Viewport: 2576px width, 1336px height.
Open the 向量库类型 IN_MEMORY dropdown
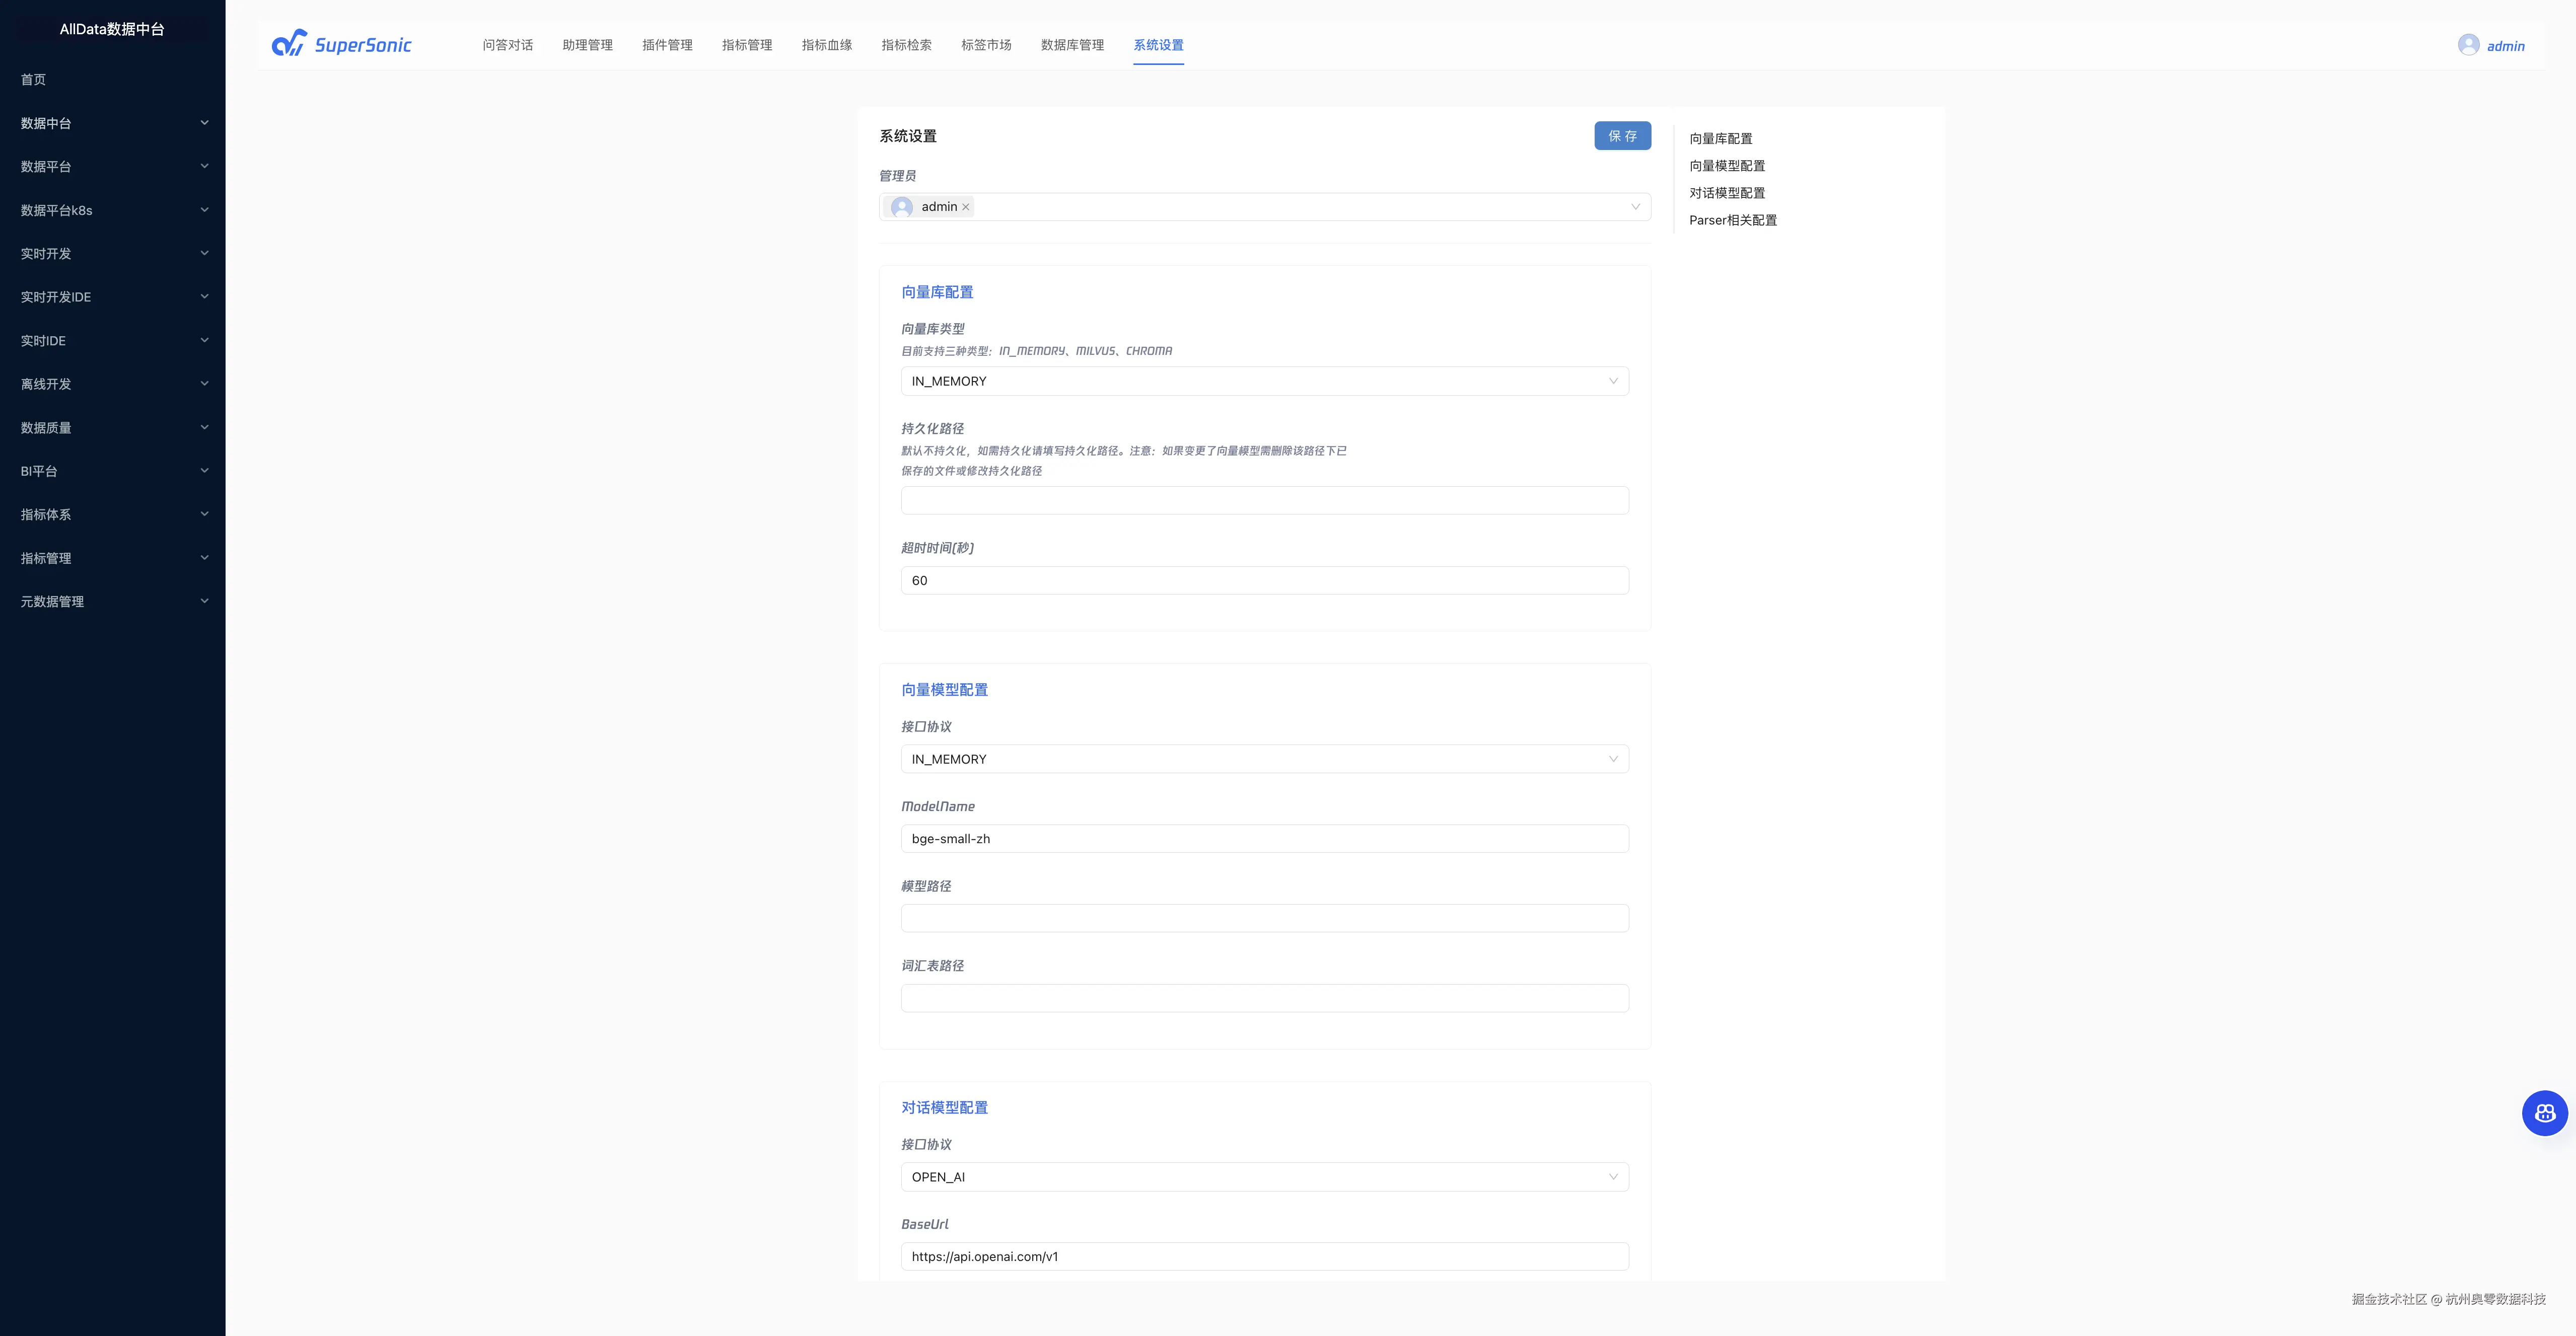coord(1264,381)
